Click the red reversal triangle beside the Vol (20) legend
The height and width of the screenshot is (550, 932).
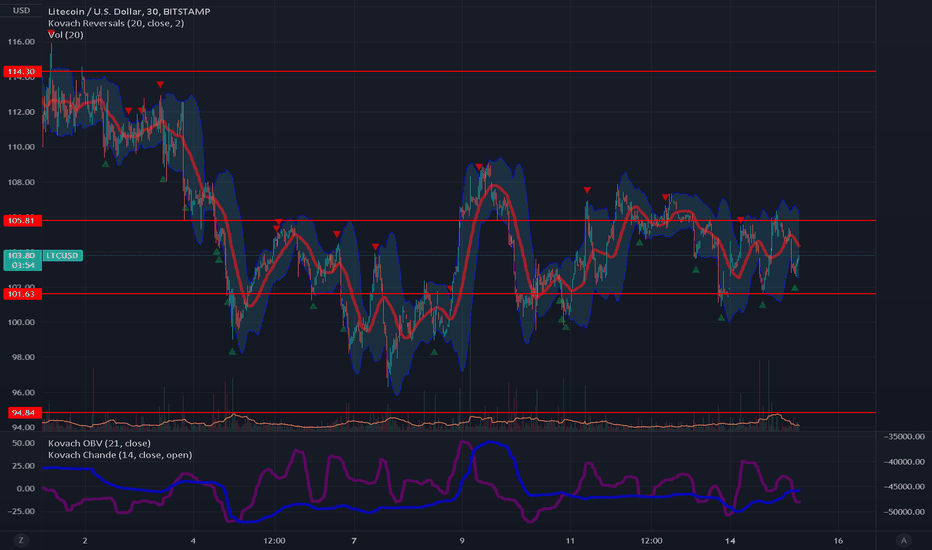point(51,33)
